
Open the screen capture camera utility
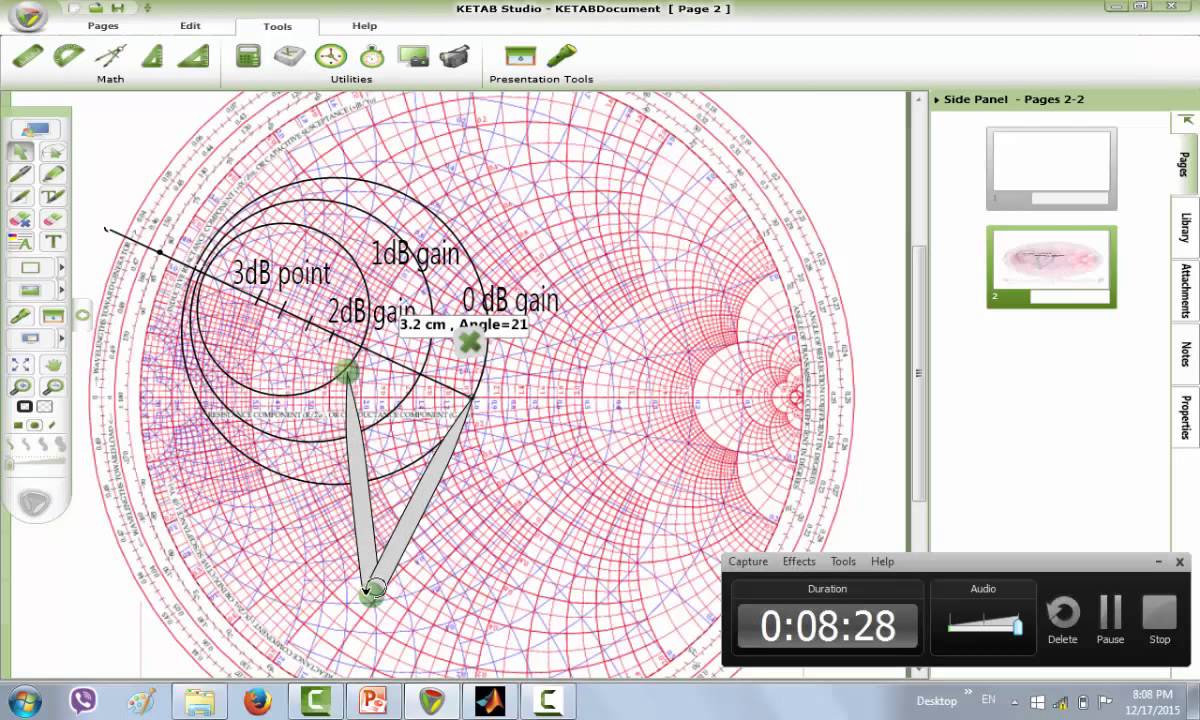(413, 55)
